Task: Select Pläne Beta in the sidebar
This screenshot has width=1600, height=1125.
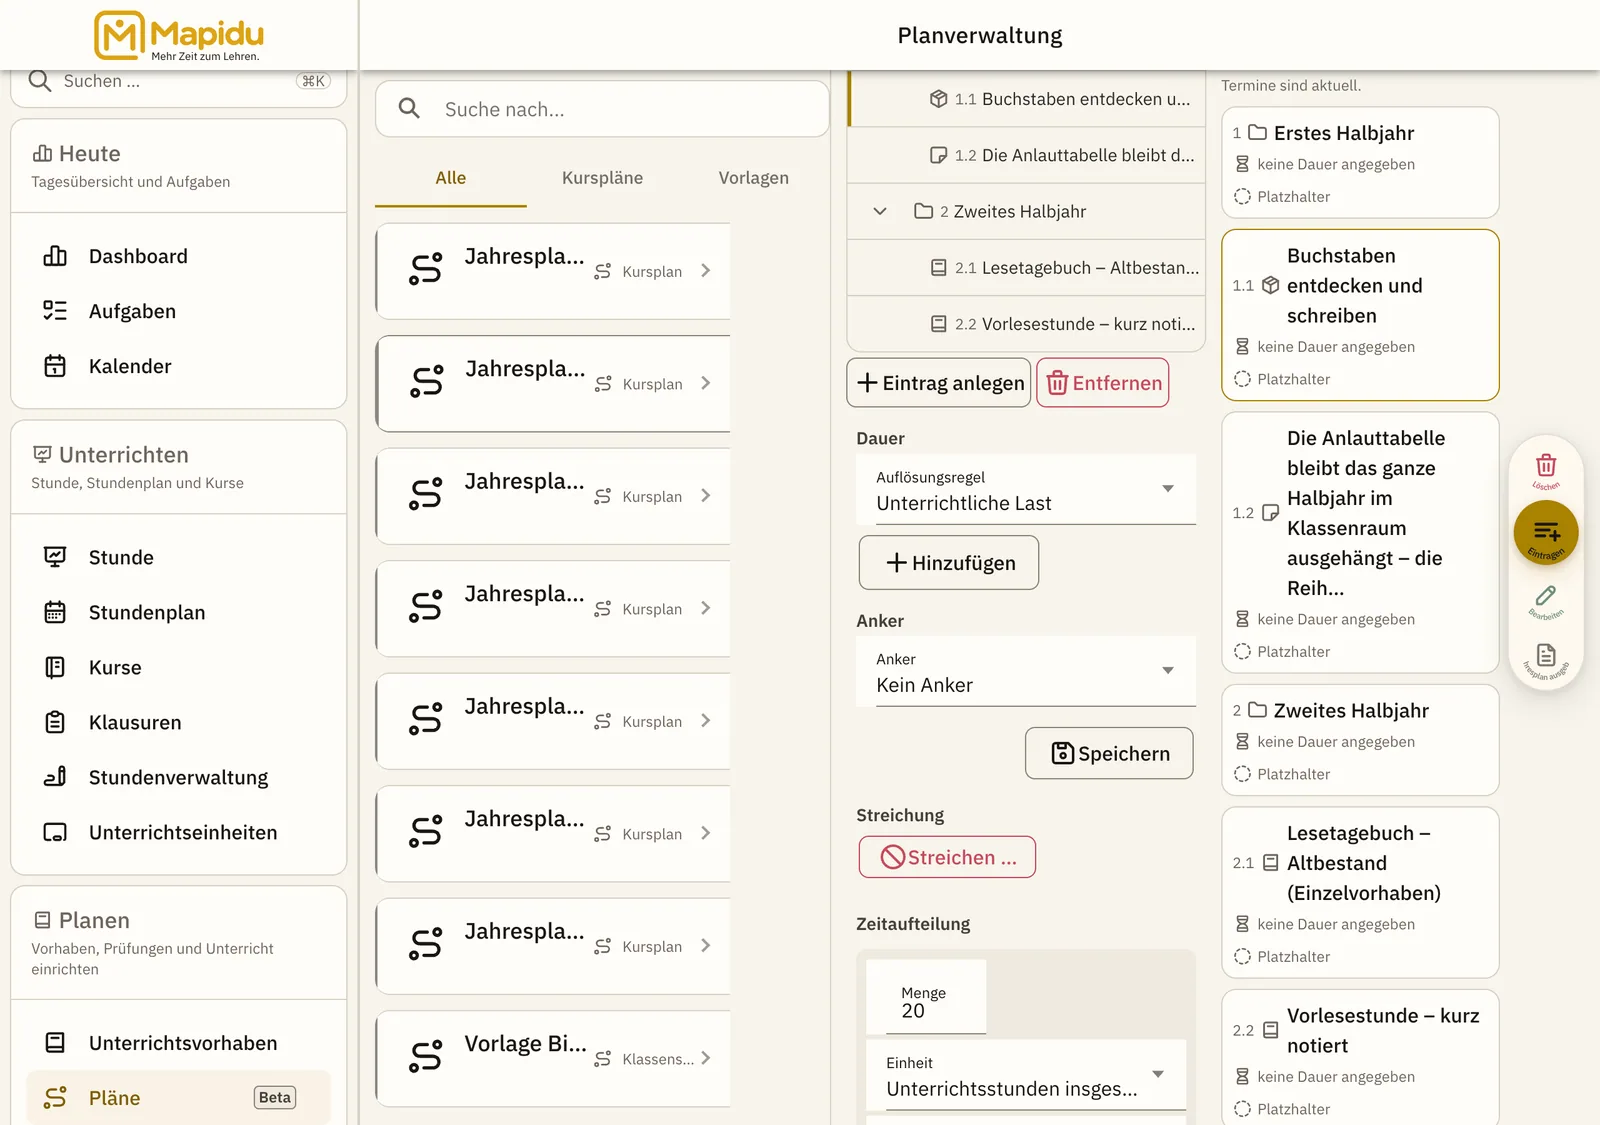Action: click(178, 1098)
